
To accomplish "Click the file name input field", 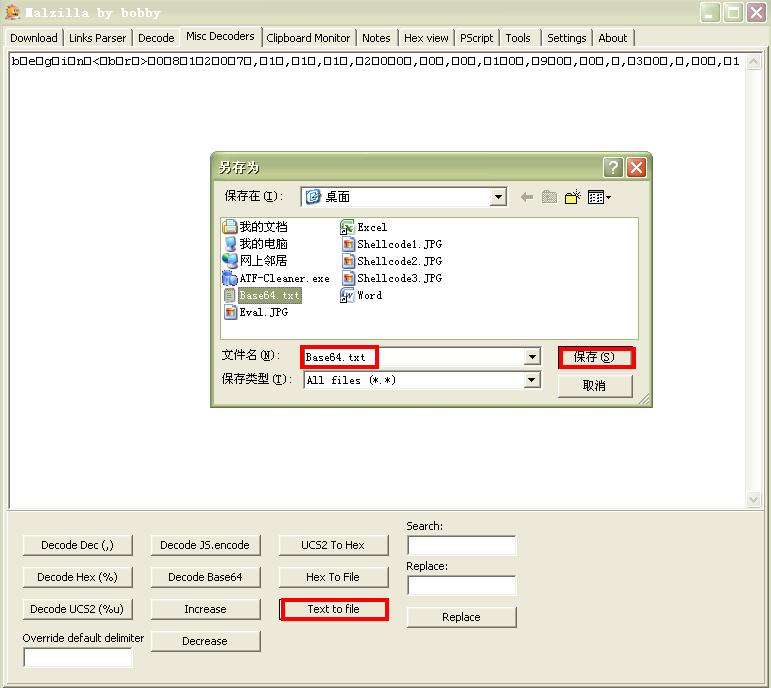I will 414,357.
